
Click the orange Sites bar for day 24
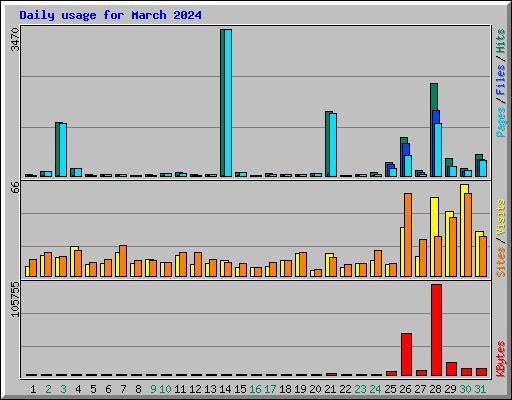378,263
